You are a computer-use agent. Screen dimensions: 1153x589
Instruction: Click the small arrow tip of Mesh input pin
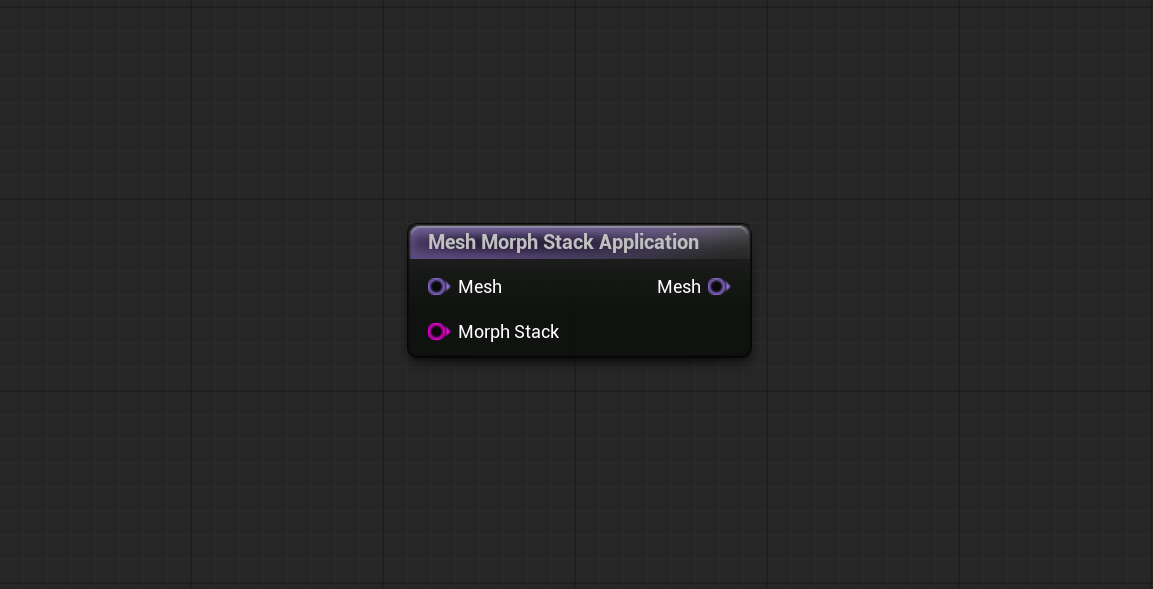click(448, 287)
